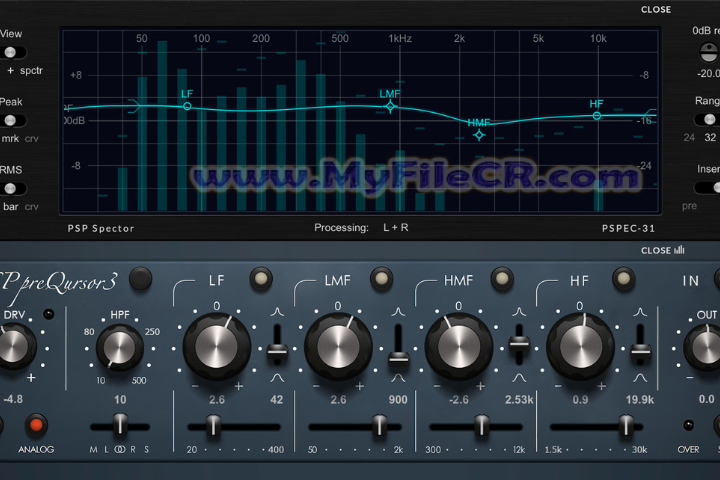Click the LMF gain knob
The width and height of the screenshot is (720, 480).
tap(338, 347)
